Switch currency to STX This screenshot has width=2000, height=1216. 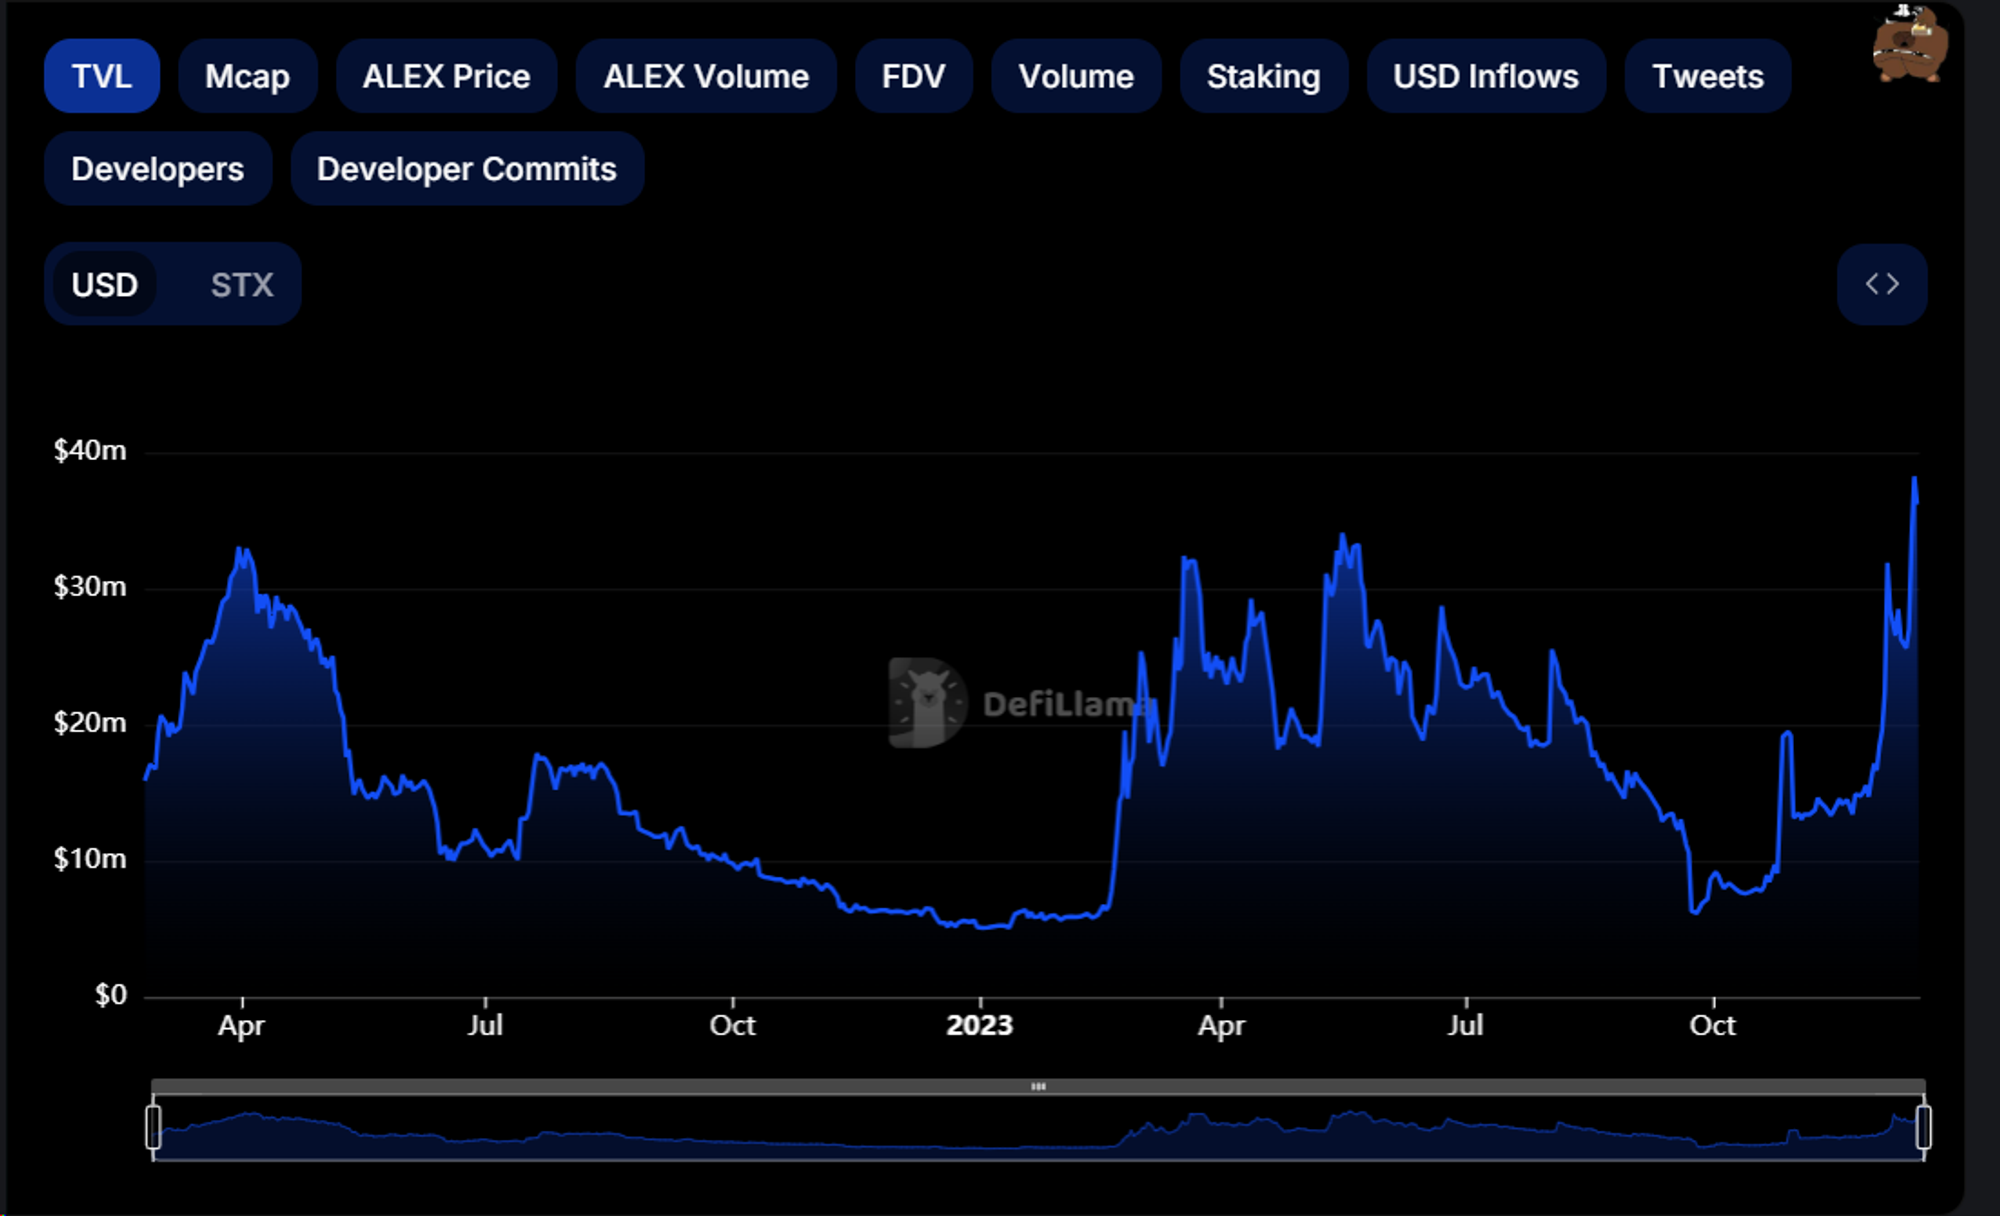click(x=240, y=284)
